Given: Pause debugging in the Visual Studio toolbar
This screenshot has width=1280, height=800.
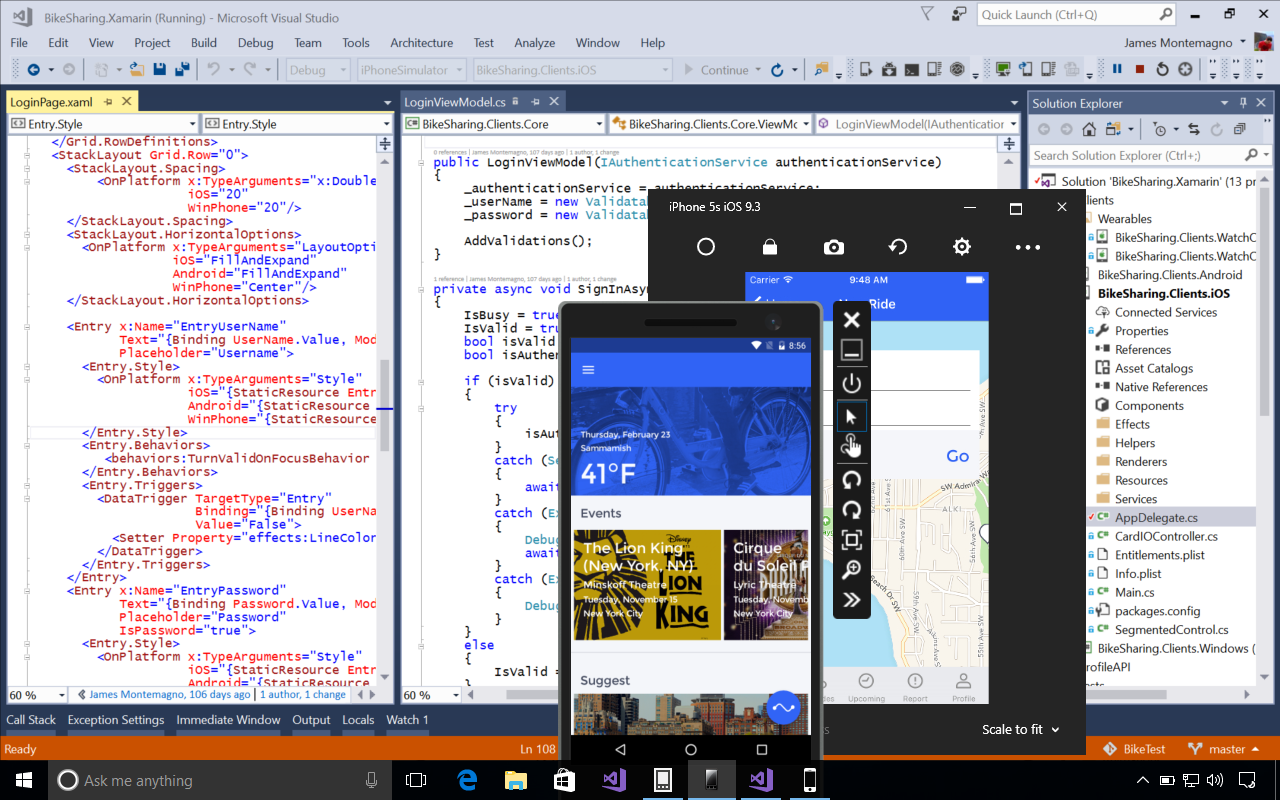Looking at the screenshot, I should point(1116,70).
